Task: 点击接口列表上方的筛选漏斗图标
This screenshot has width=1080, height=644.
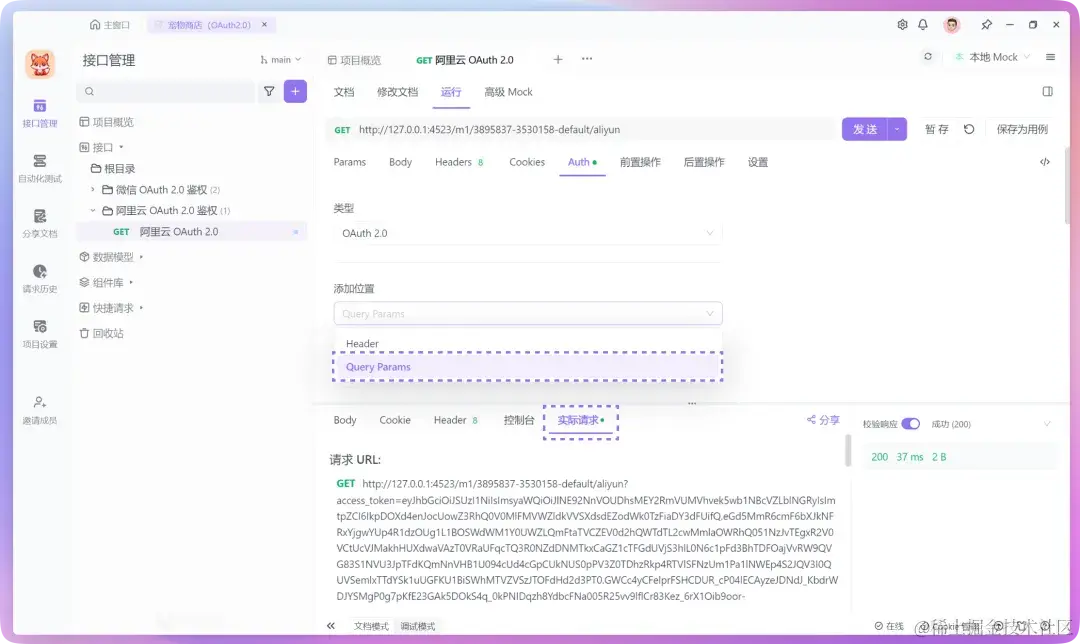Action: point(271,91)
